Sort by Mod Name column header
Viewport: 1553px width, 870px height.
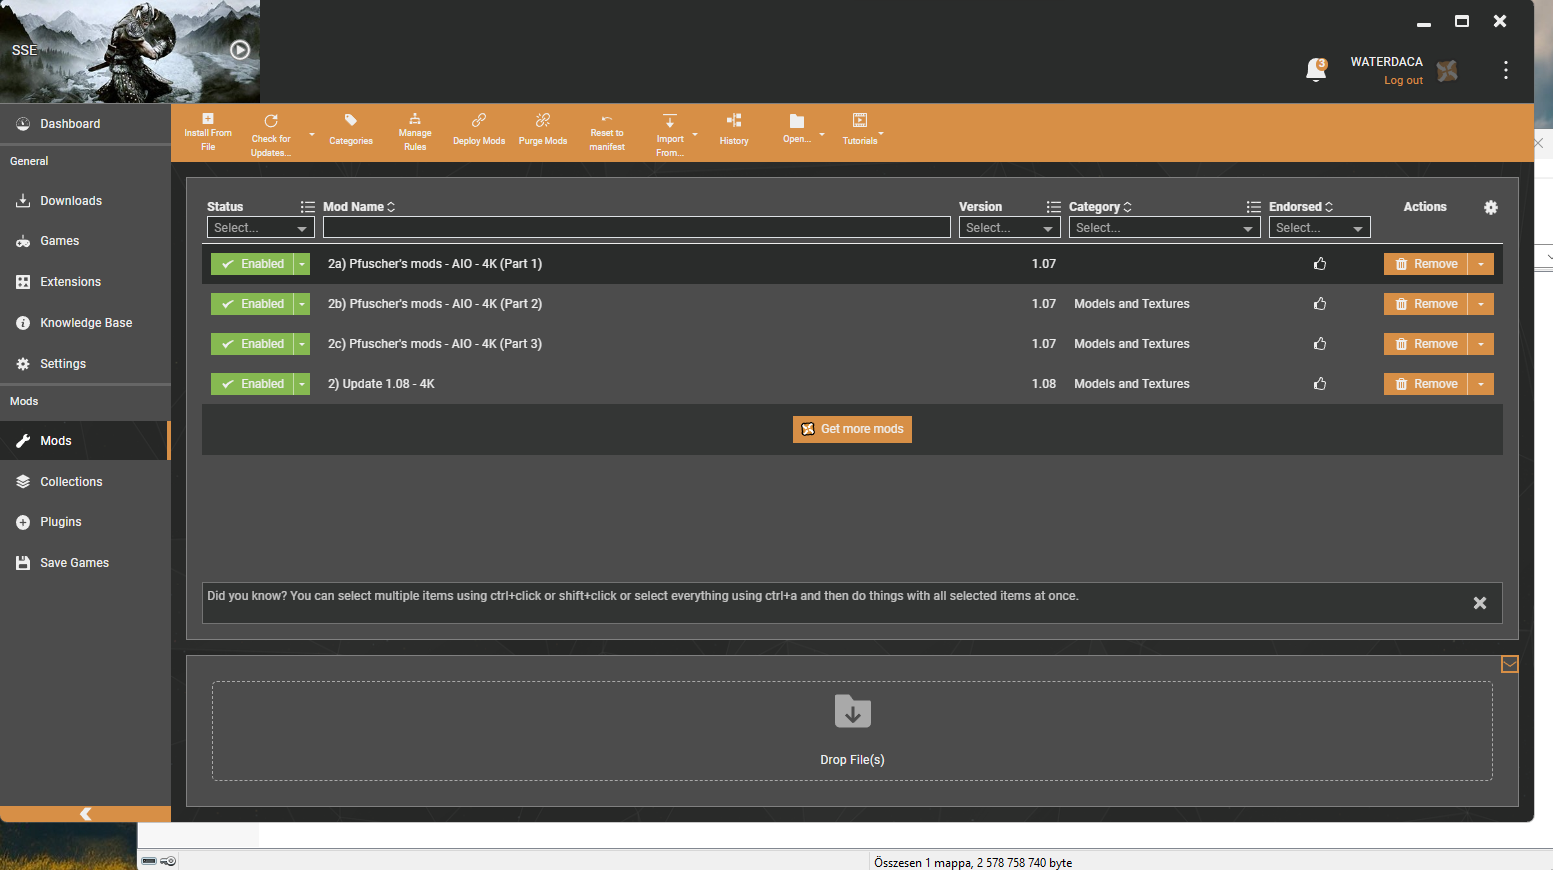point(359,207)
